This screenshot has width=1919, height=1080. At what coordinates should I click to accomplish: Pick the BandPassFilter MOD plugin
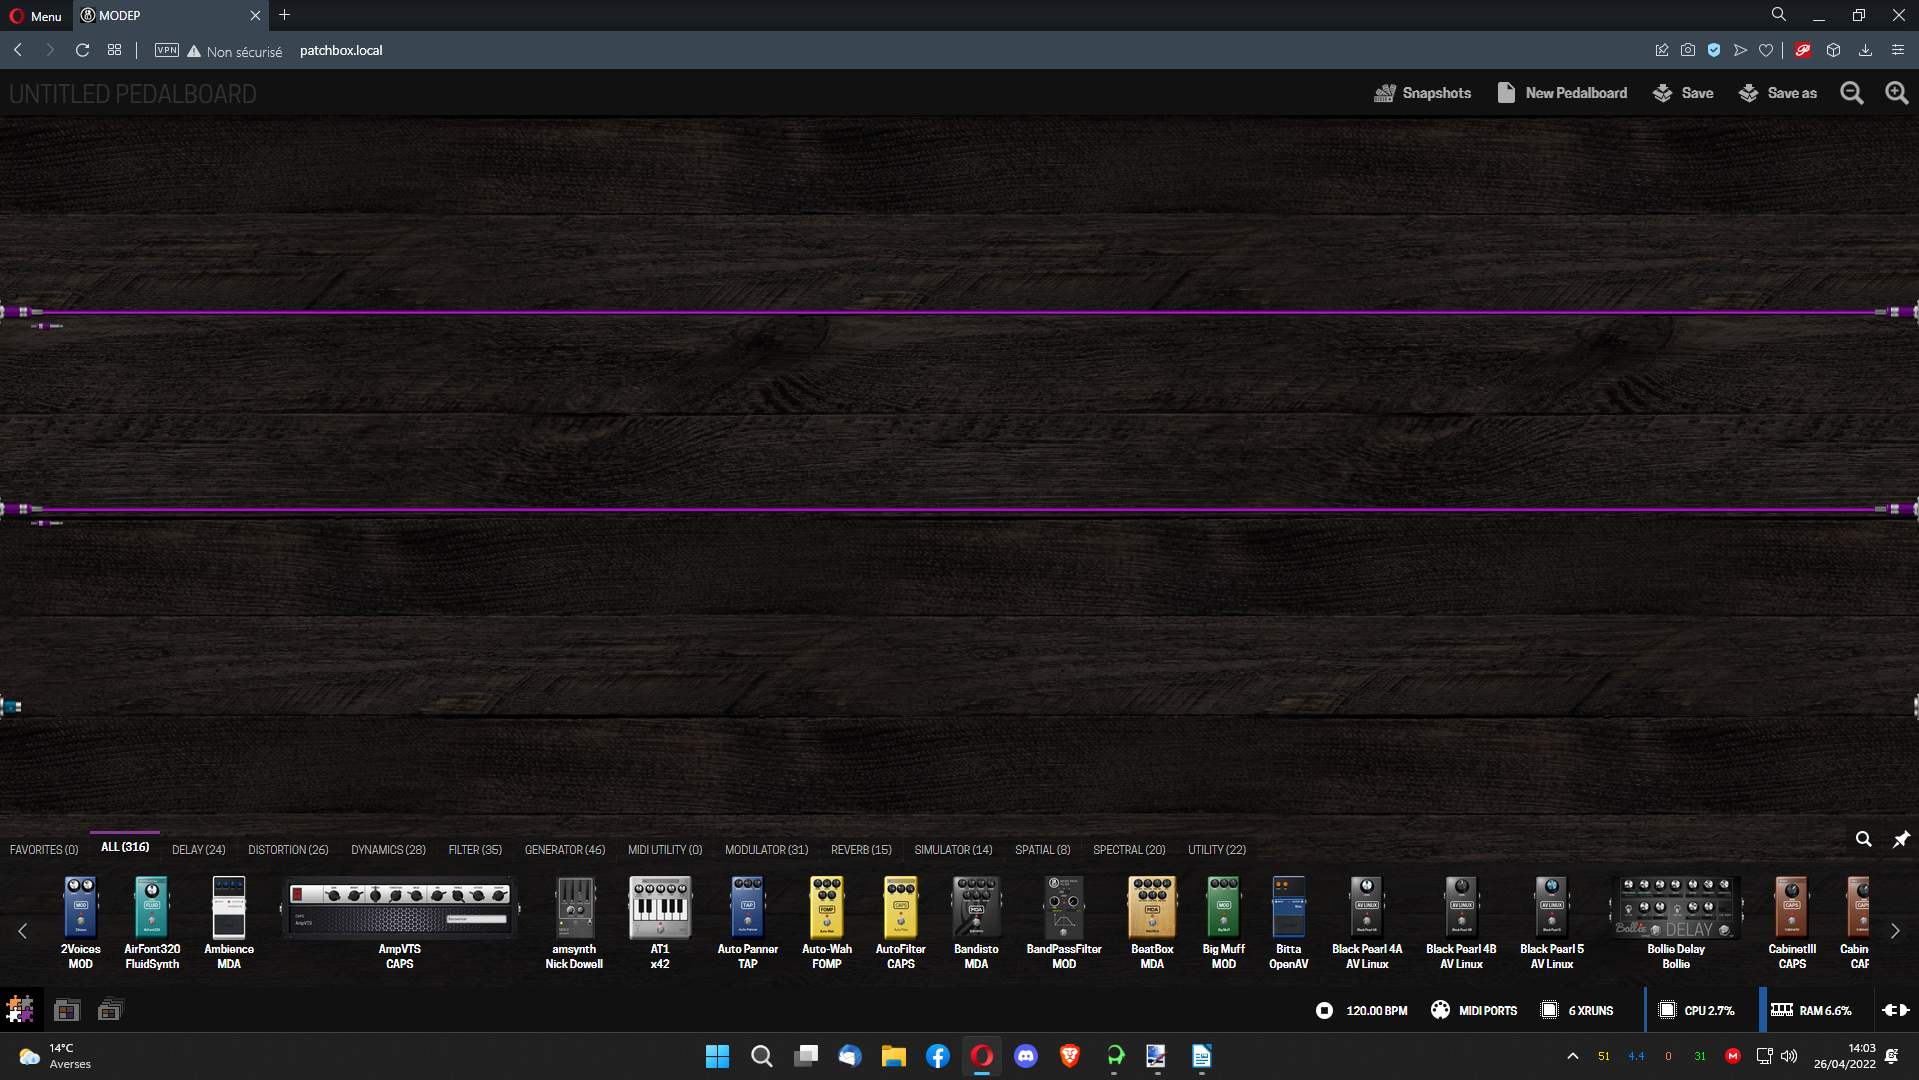(x=1064, y=922)
